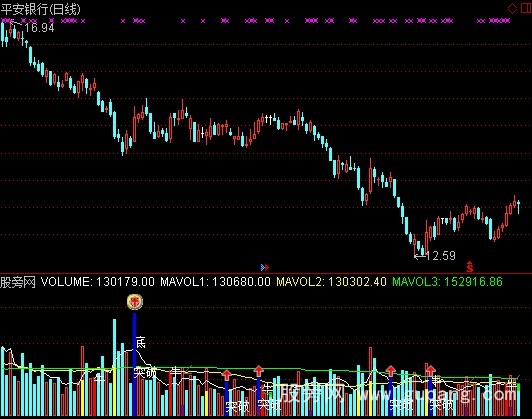This screenshot has height=419, width=532.
Task: Select the 平安银行(日线) chart title
Action: coord(40,9)
